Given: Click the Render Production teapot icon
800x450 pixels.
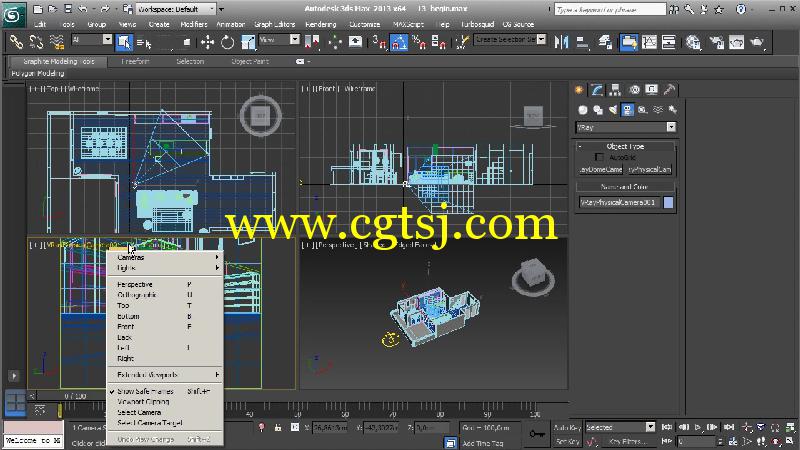Looking at the screenshot, I should [x=757, y=42].
